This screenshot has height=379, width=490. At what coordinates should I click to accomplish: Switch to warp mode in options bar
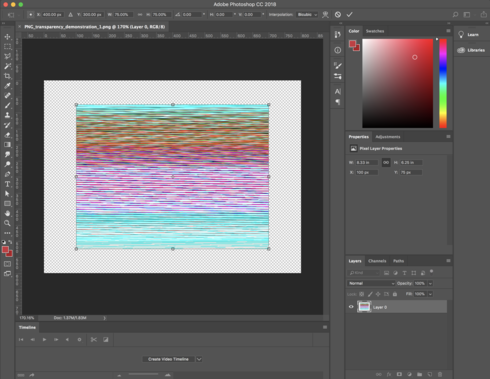(325, 15)
